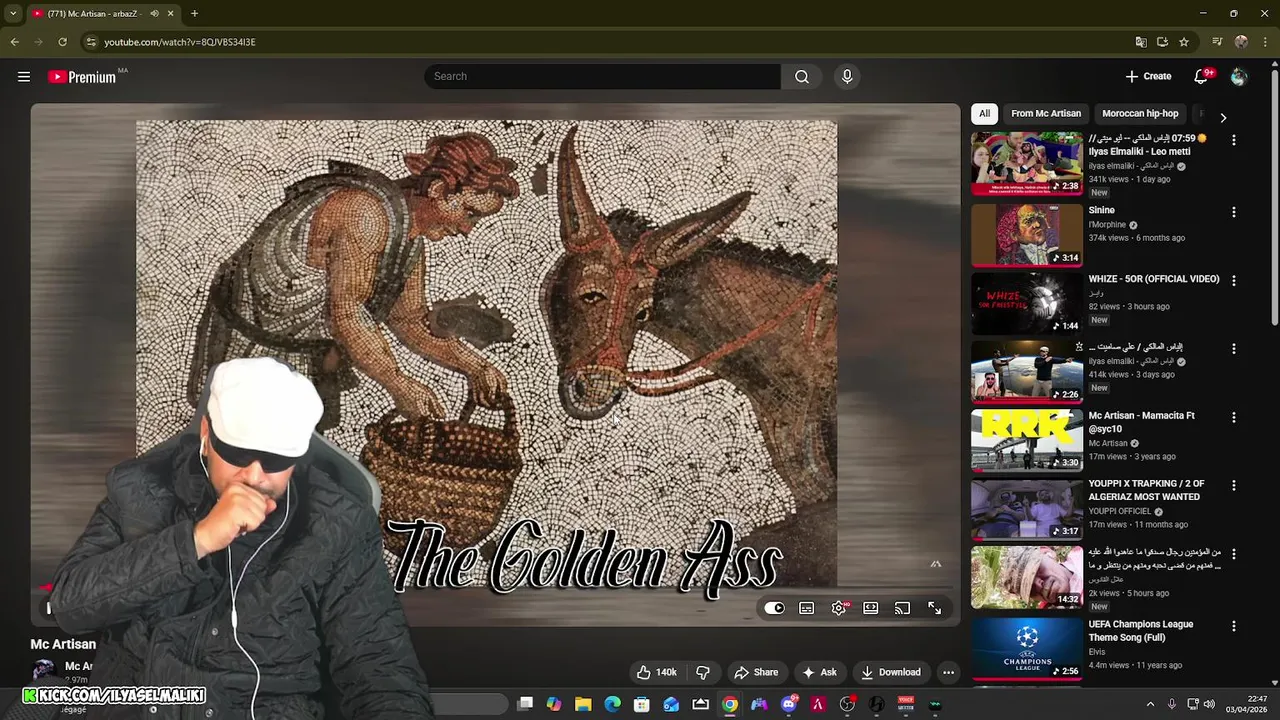Open options for UEFA Champions League video
Image resolution: width=1280 pixels, height=720 pixels.
pos(1234,626)
